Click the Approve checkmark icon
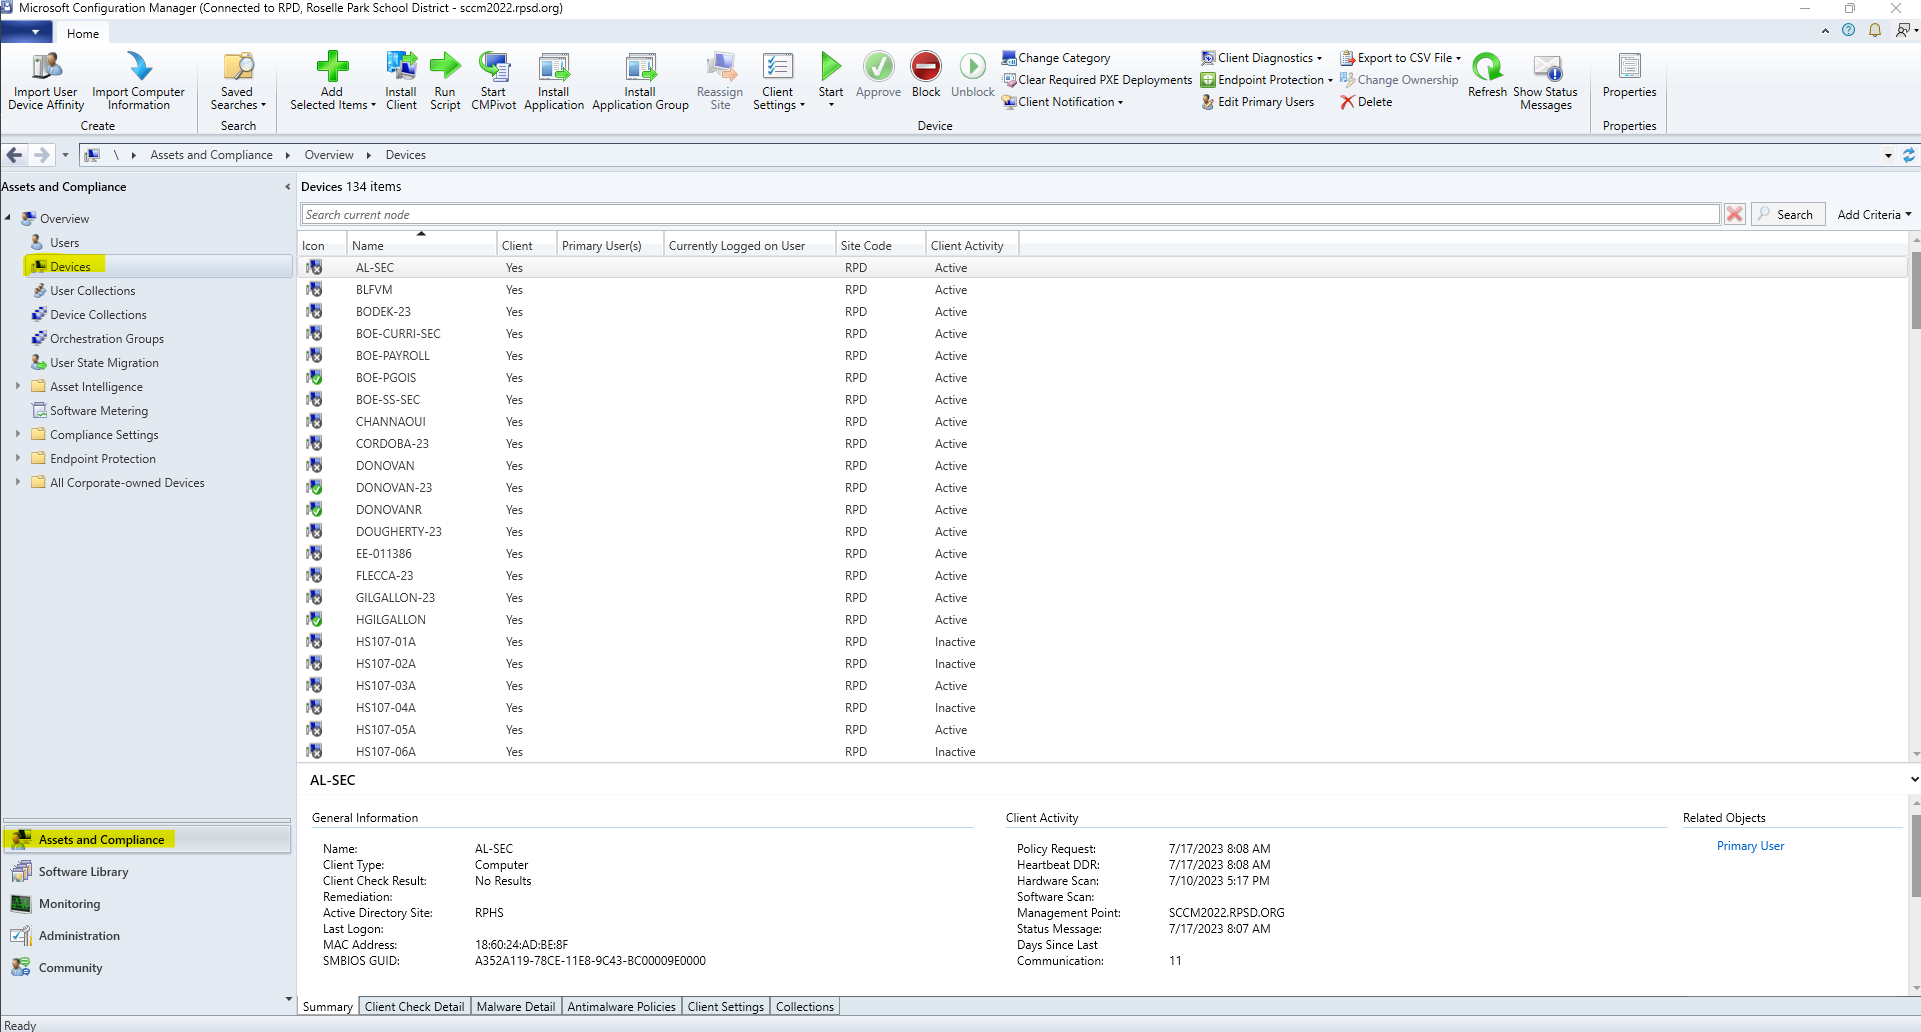Screen dimensions: 1921x1032 tap(879, 67)
